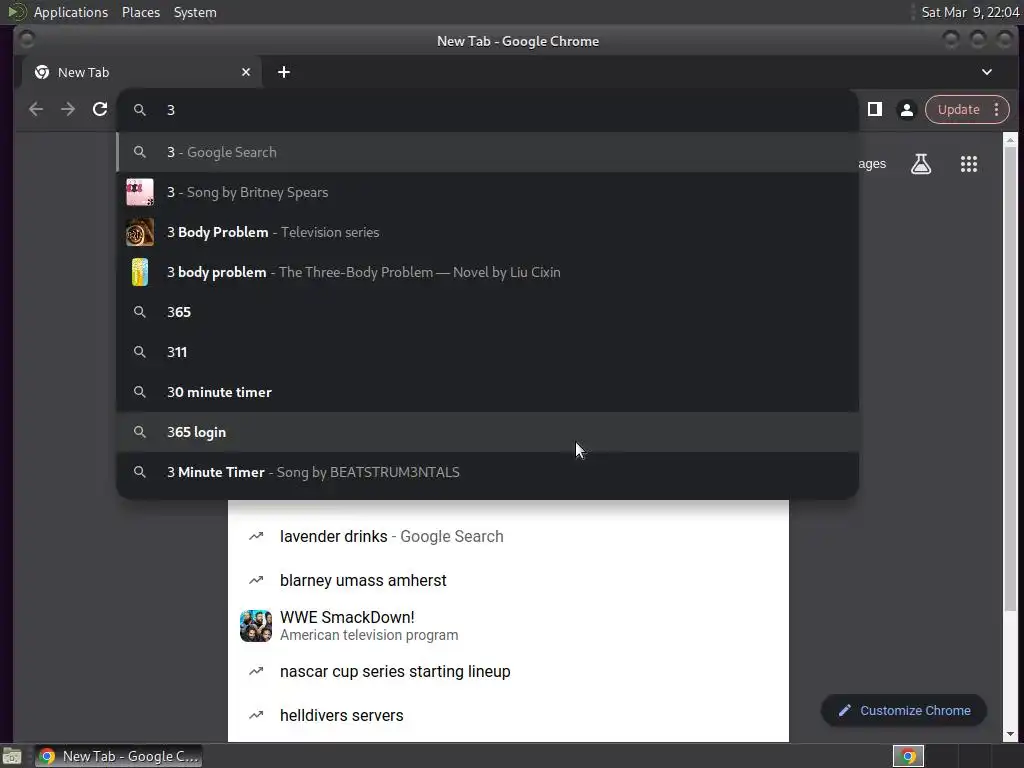Image resolution: width=1024 pixels, height=768 pixels.
Task: Click the New Tab taskbar window button
Action: pos(119,756)
